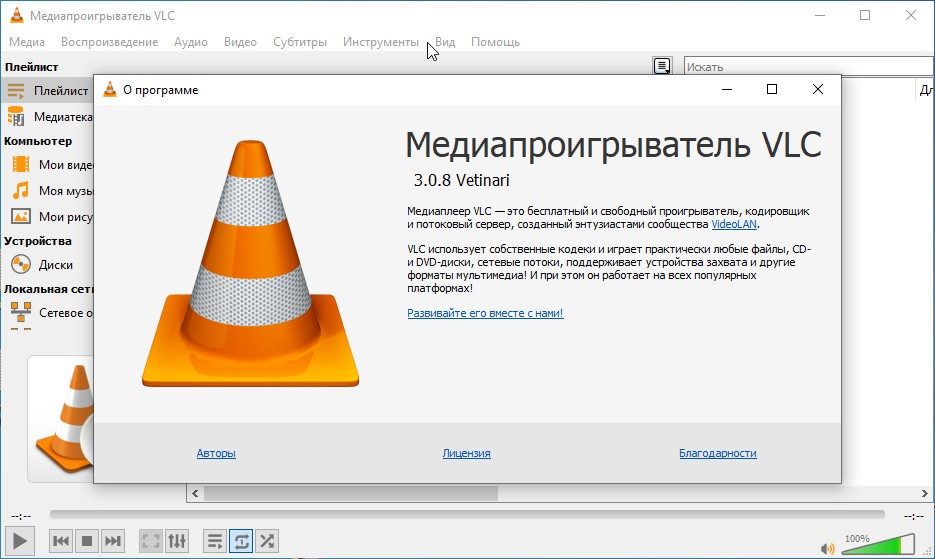Image resolution: width=935 pixels, height=559 pixels.
Task: Click the Компьютер section header
Action: 38,141
